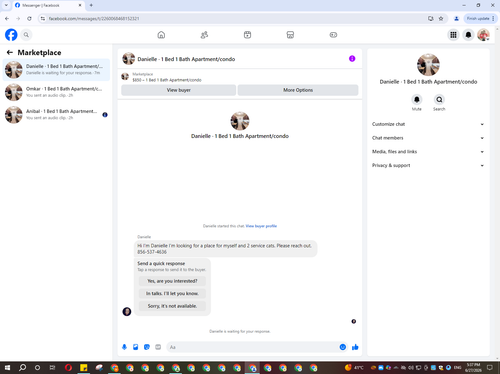Open the Chrome tab search dropdown
This screenshot has height=374, width=500.
click(6, 5)
